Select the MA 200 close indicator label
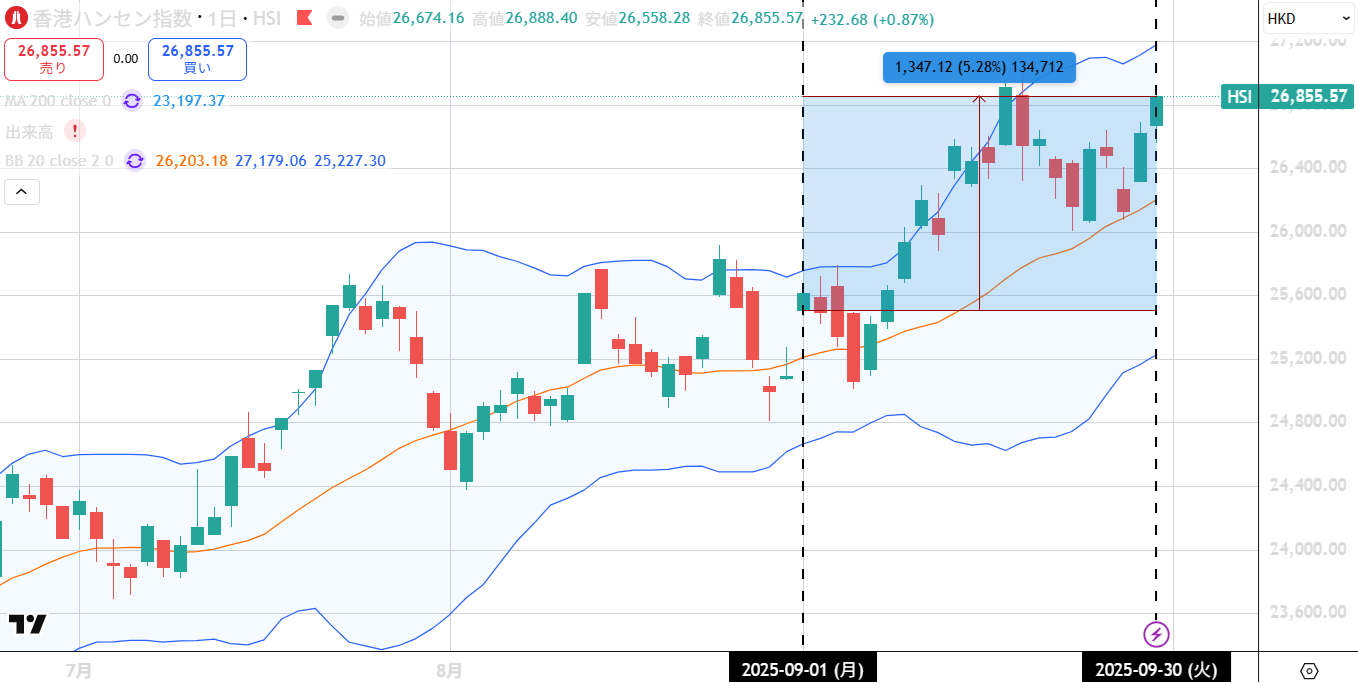The height and width of the screenshot is (683, 1358). (x=58, y=101)
